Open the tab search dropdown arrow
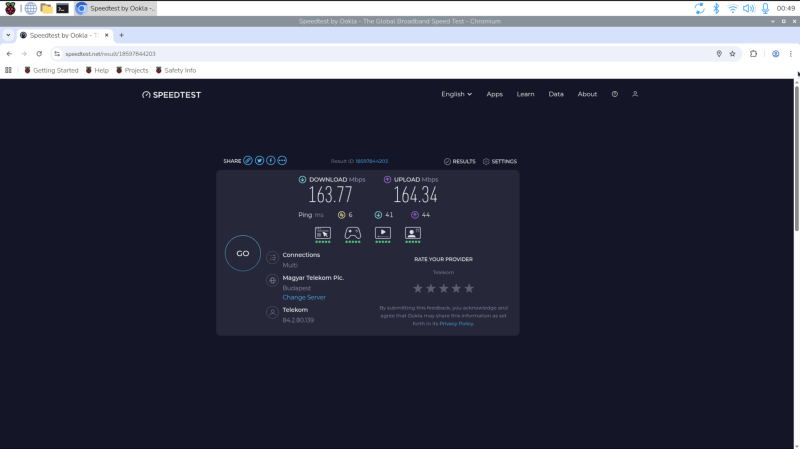The width and height of the screenshot is (800, 449). pos(8,35)
